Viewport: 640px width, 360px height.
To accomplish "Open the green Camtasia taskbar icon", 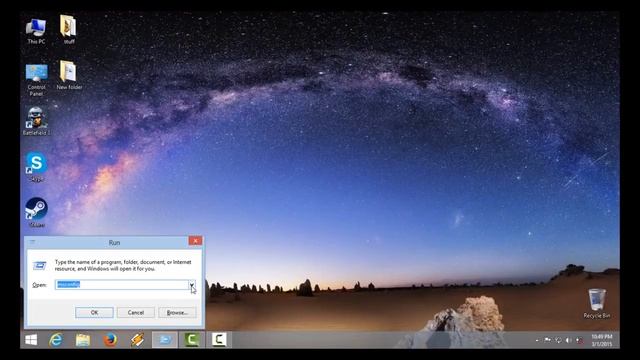I will pos(192,340).
